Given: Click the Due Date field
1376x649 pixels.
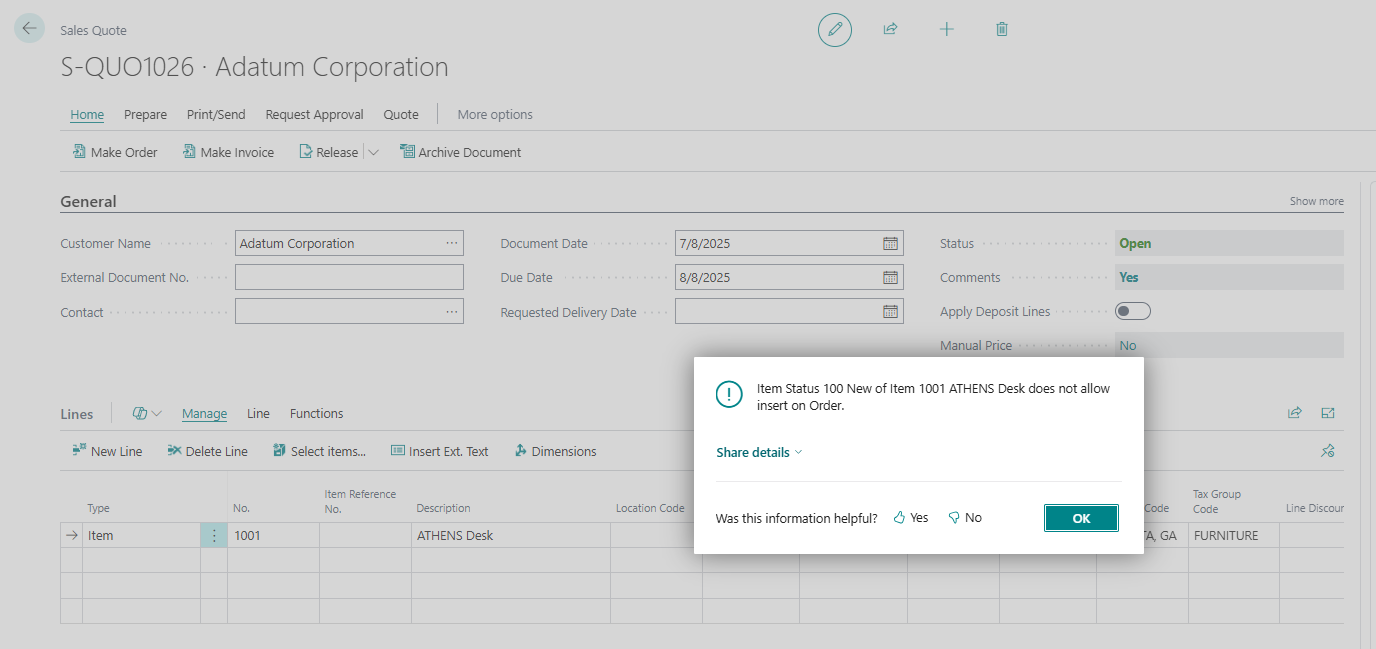Looking at the screenshot, I should point(789,277).
